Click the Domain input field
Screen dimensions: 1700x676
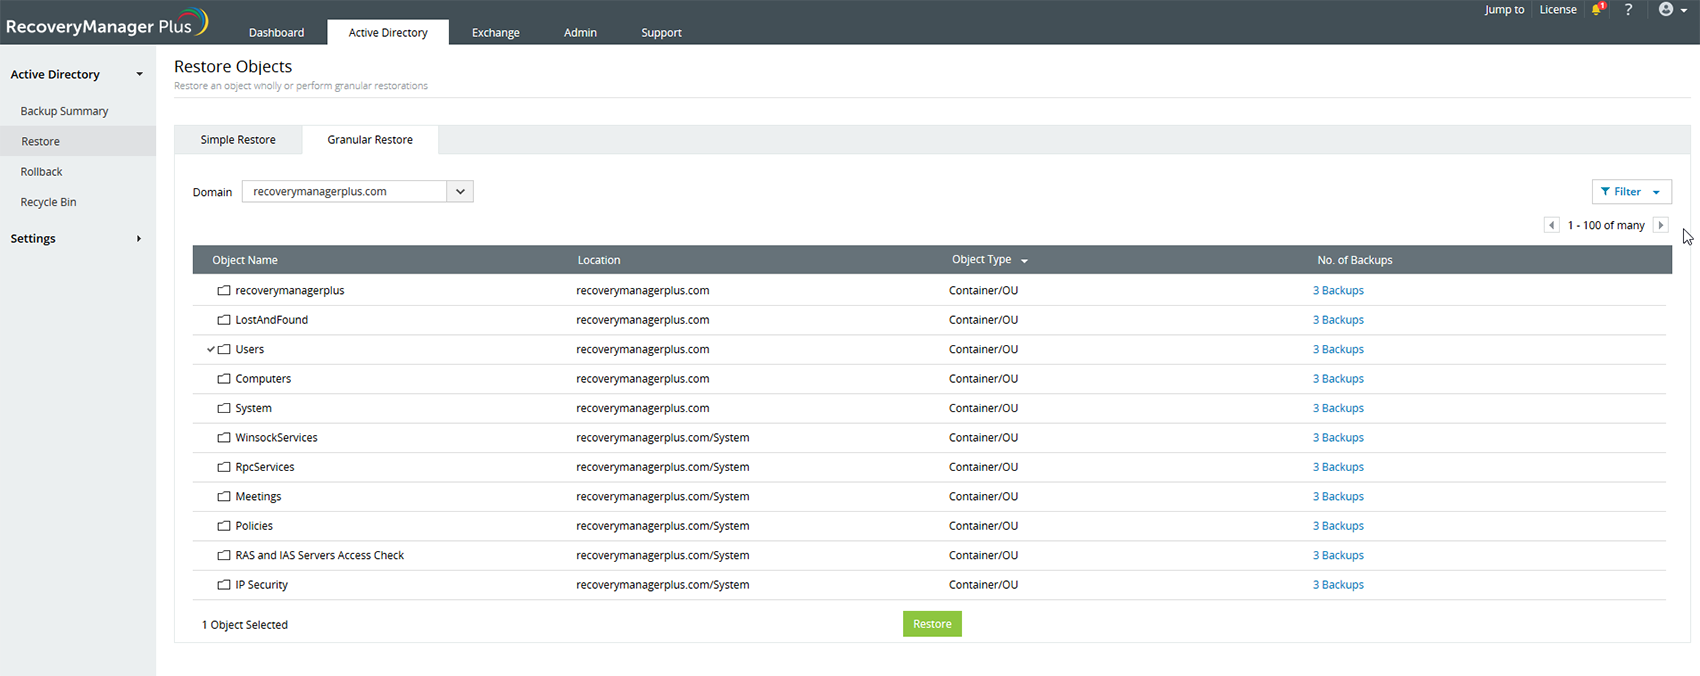pos(345,191)
